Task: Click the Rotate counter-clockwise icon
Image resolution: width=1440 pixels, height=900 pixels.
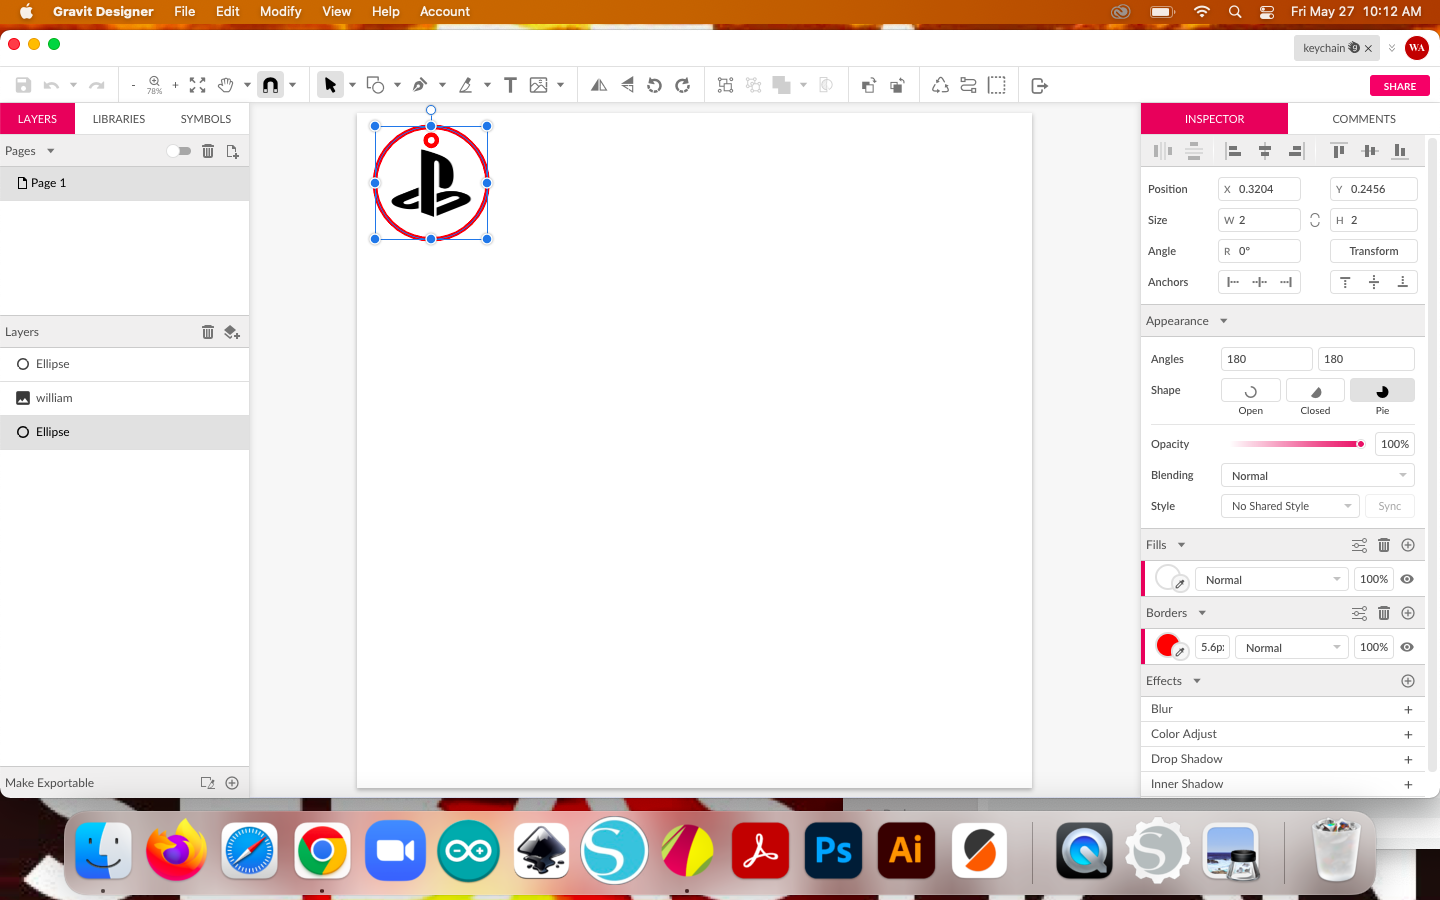Action: [x=655, y=85]
